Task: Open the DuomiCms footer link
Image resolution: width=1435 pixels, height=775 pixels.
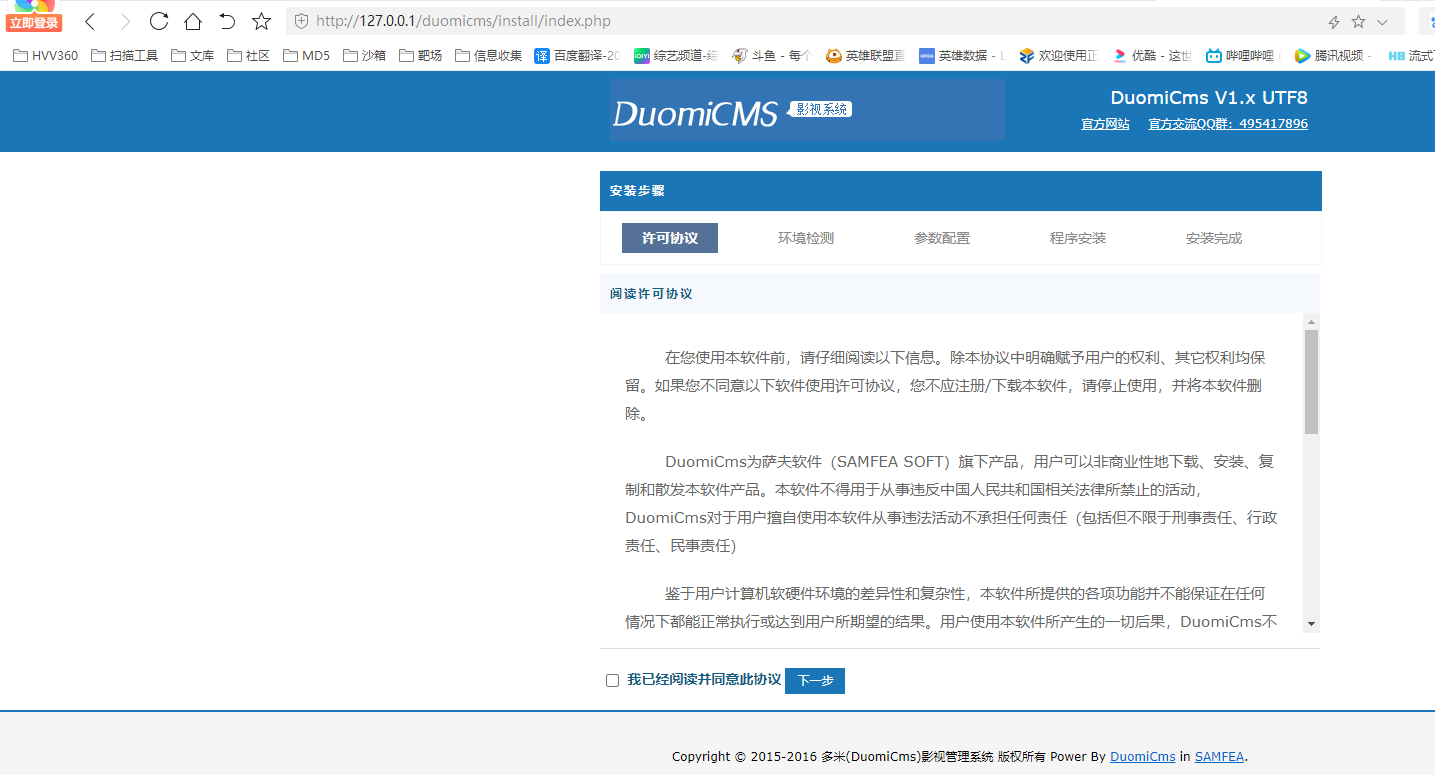Action: tap(1143, 757)
